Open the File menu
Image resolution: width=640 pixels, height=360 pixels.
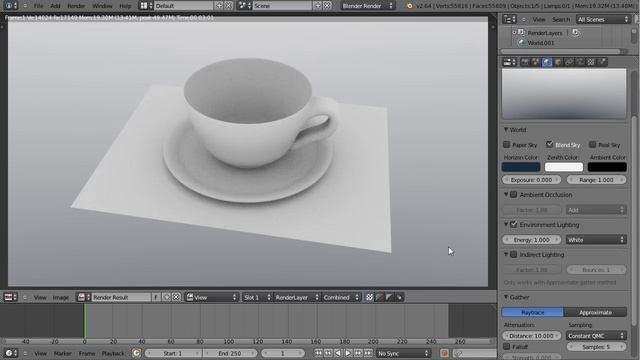point(38,6)
